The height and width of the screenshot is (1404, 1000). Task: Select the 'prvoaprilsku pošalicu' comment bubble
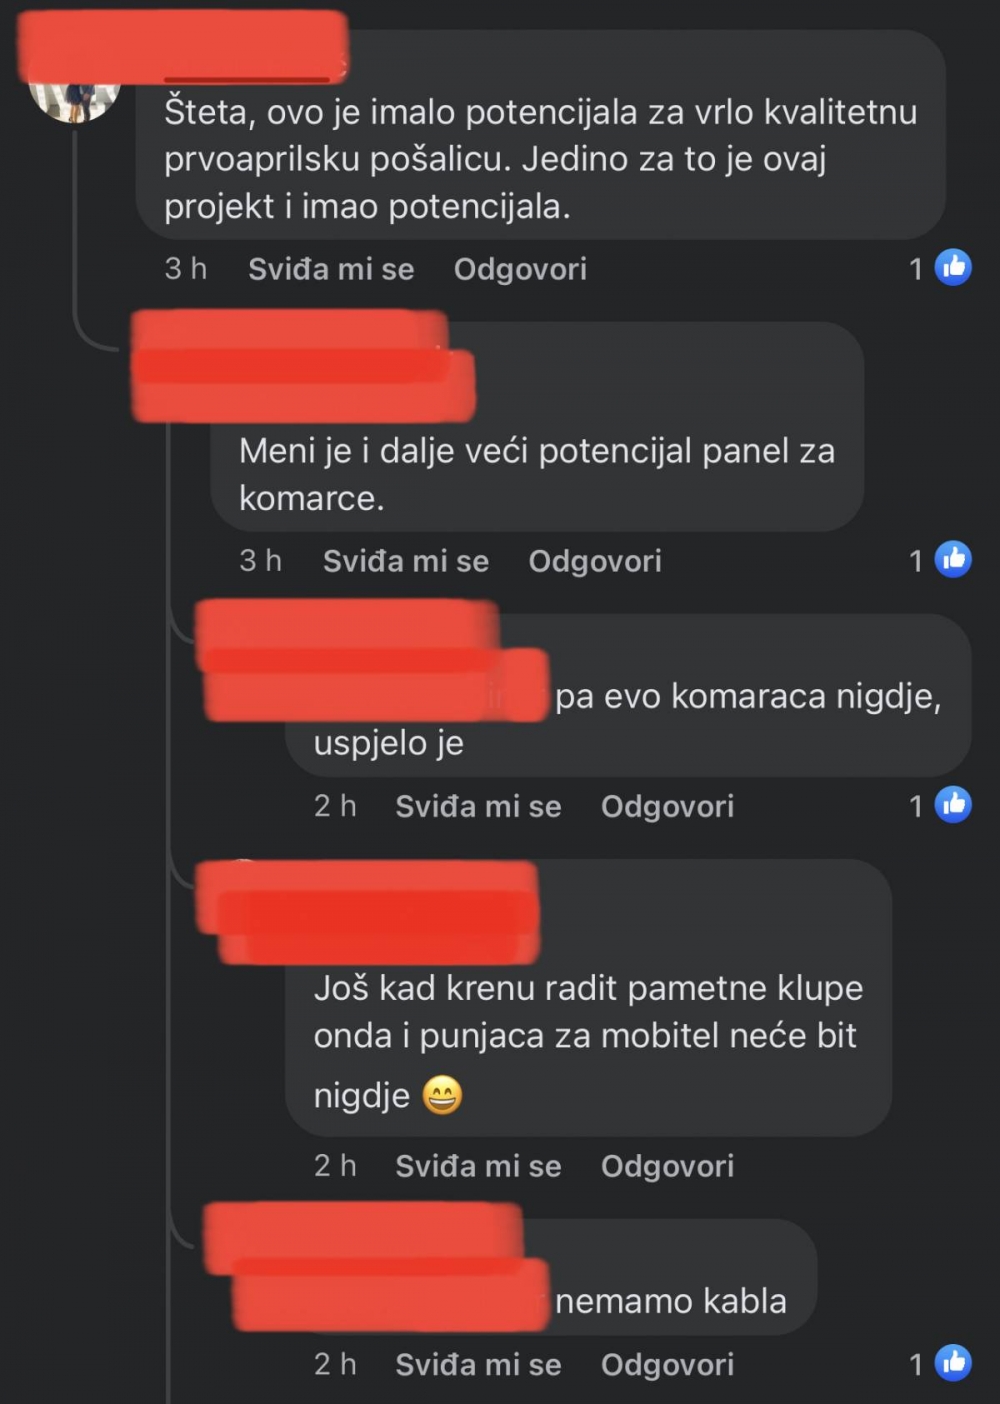541,135
